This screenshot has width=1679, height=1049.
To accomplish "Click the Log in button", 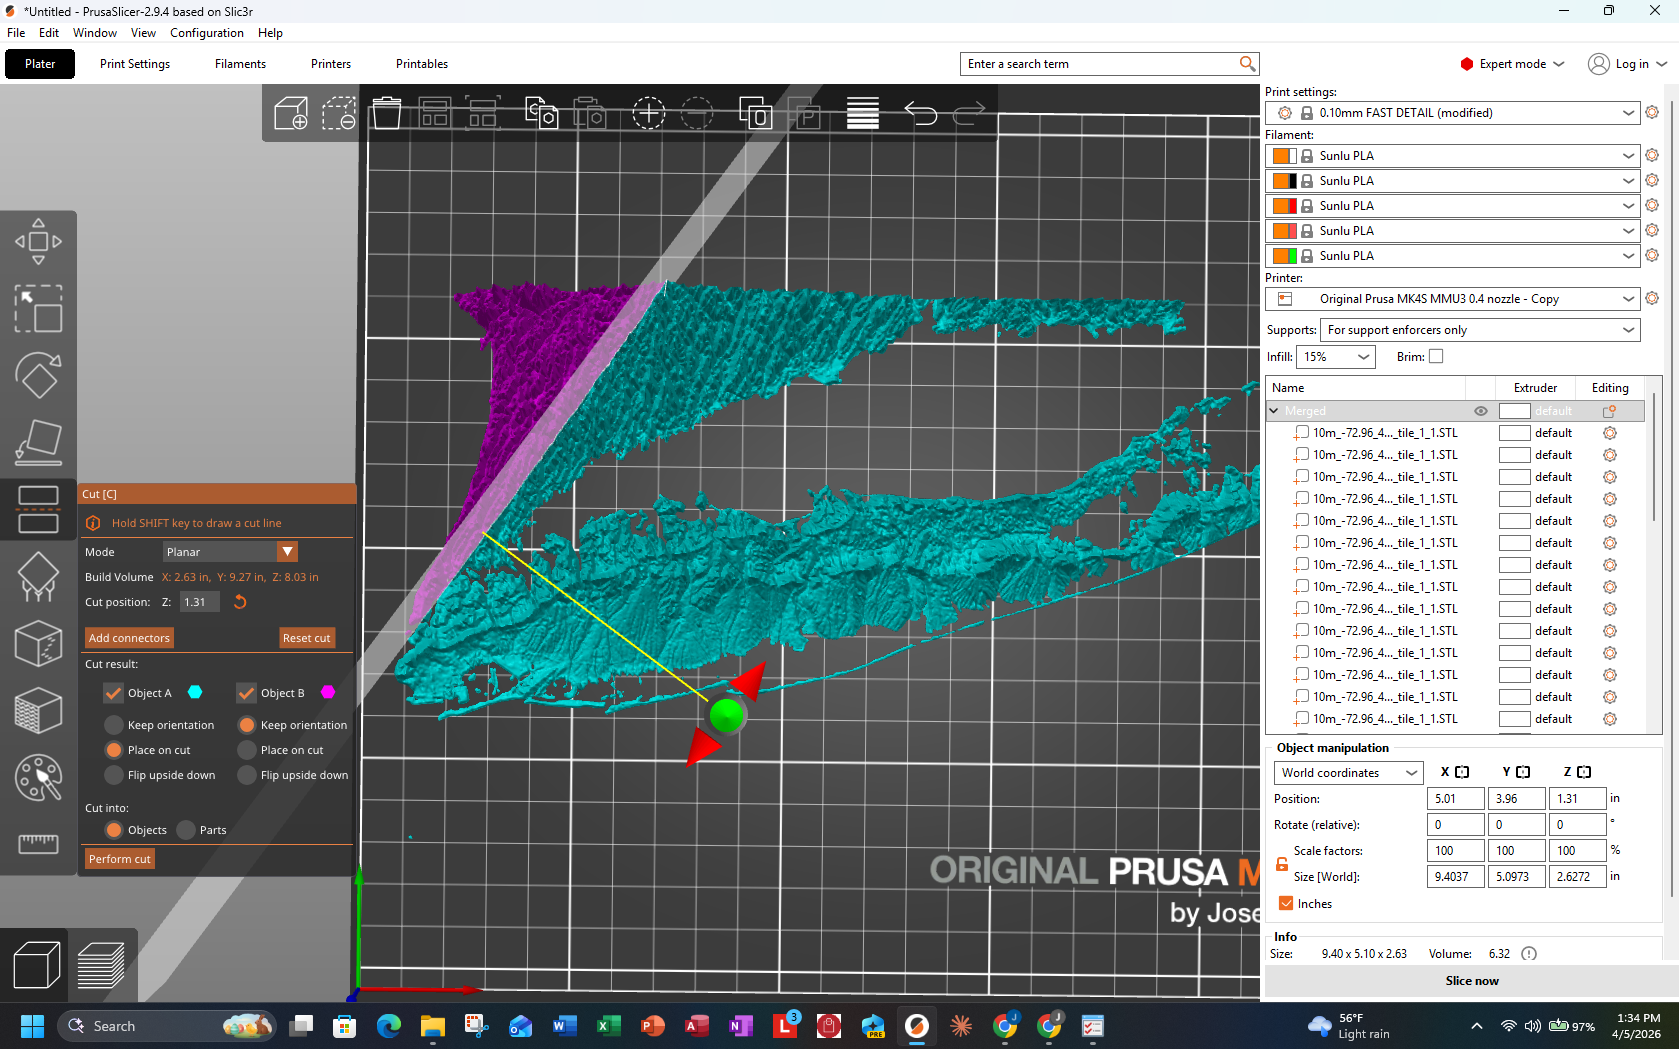I will click(x=1628, y=64).
